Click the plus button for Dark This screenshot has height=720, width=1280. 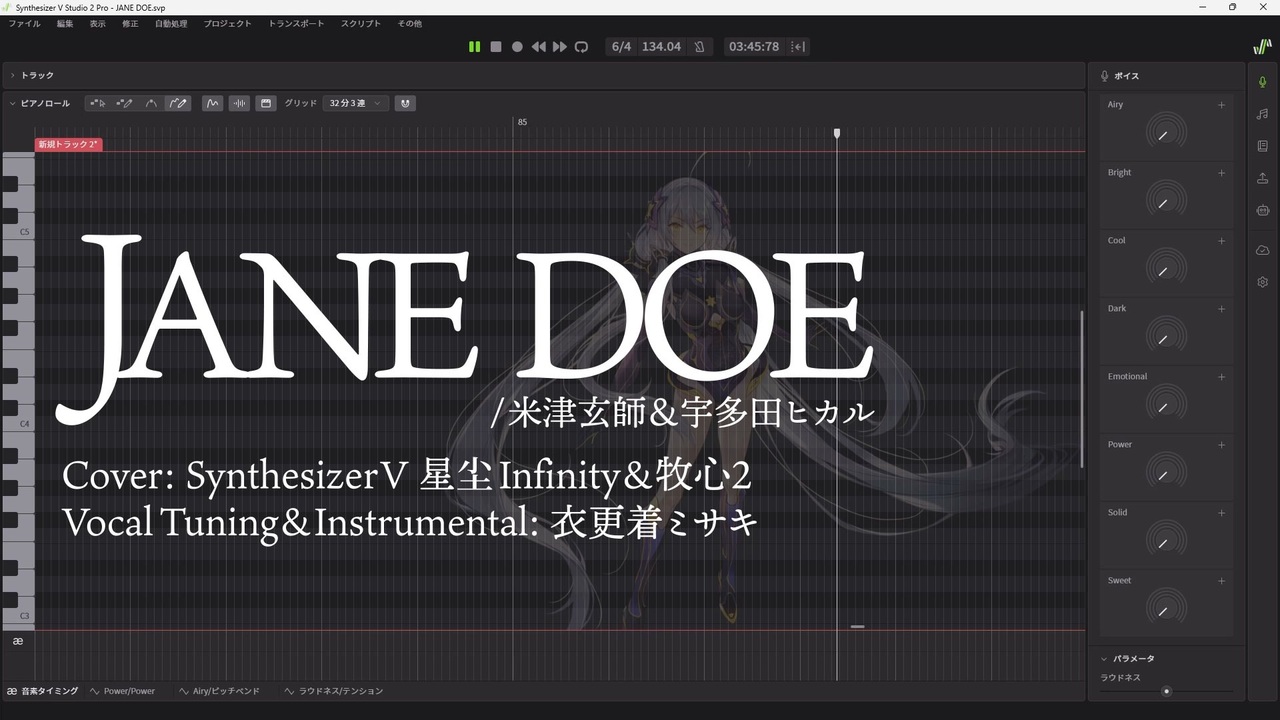click(x=1221, y=309)
